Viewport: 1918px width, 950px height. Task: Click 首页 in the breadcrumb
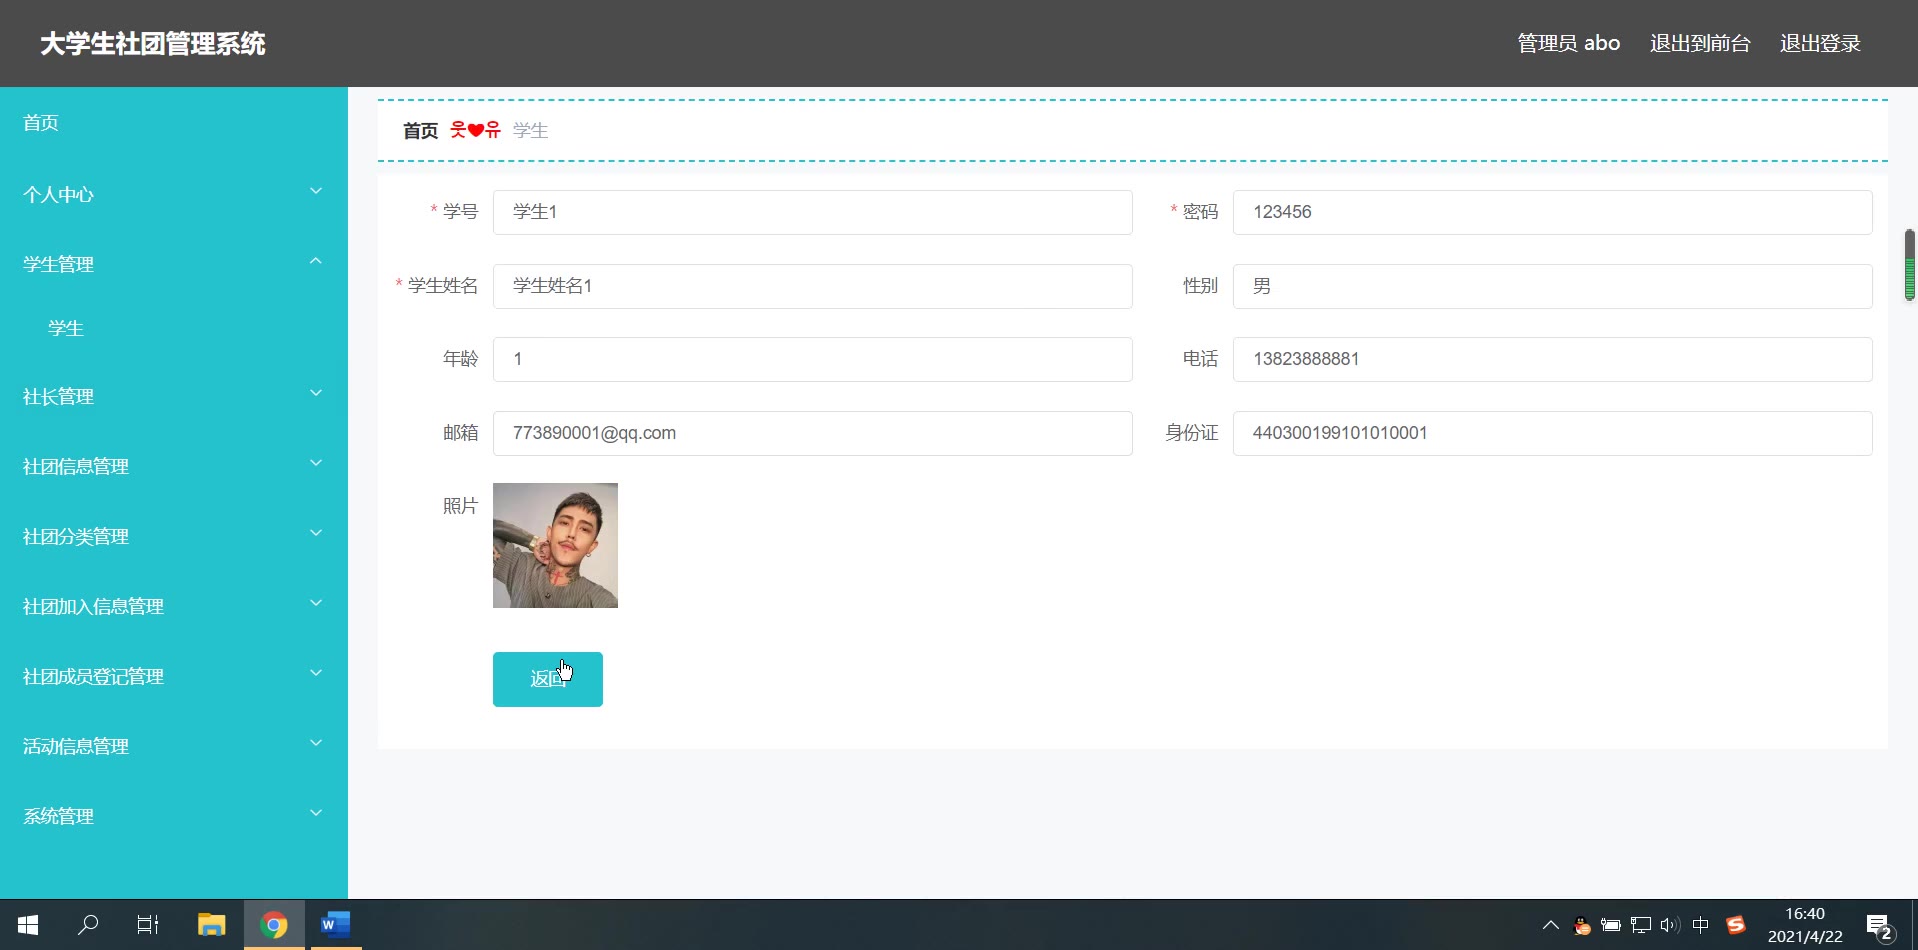point(420,131)
